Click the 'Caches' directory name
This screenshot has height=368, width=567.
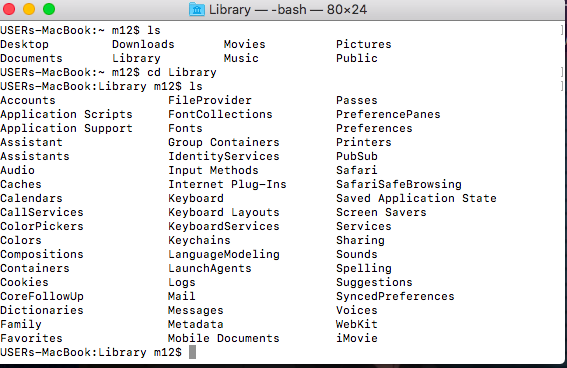pyautogui.click(x=21, y=184)
